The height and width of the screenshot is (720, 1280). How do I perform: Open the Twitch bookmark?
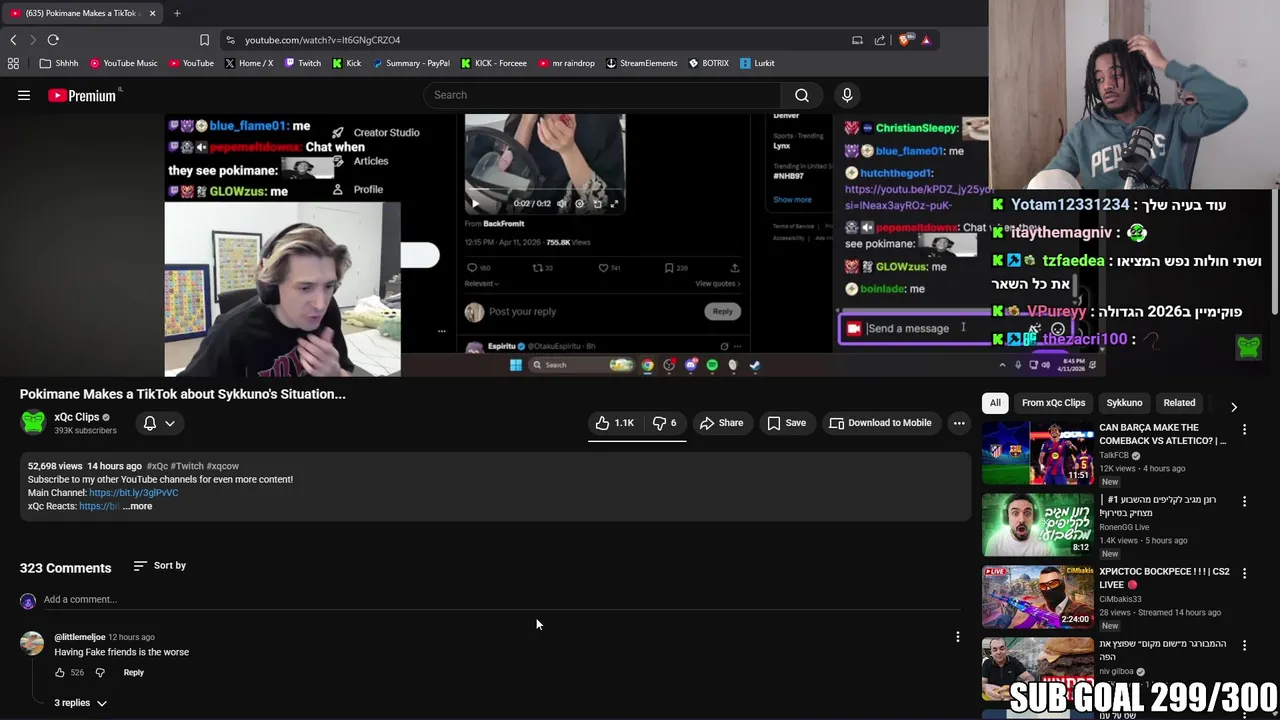[303, 63]
